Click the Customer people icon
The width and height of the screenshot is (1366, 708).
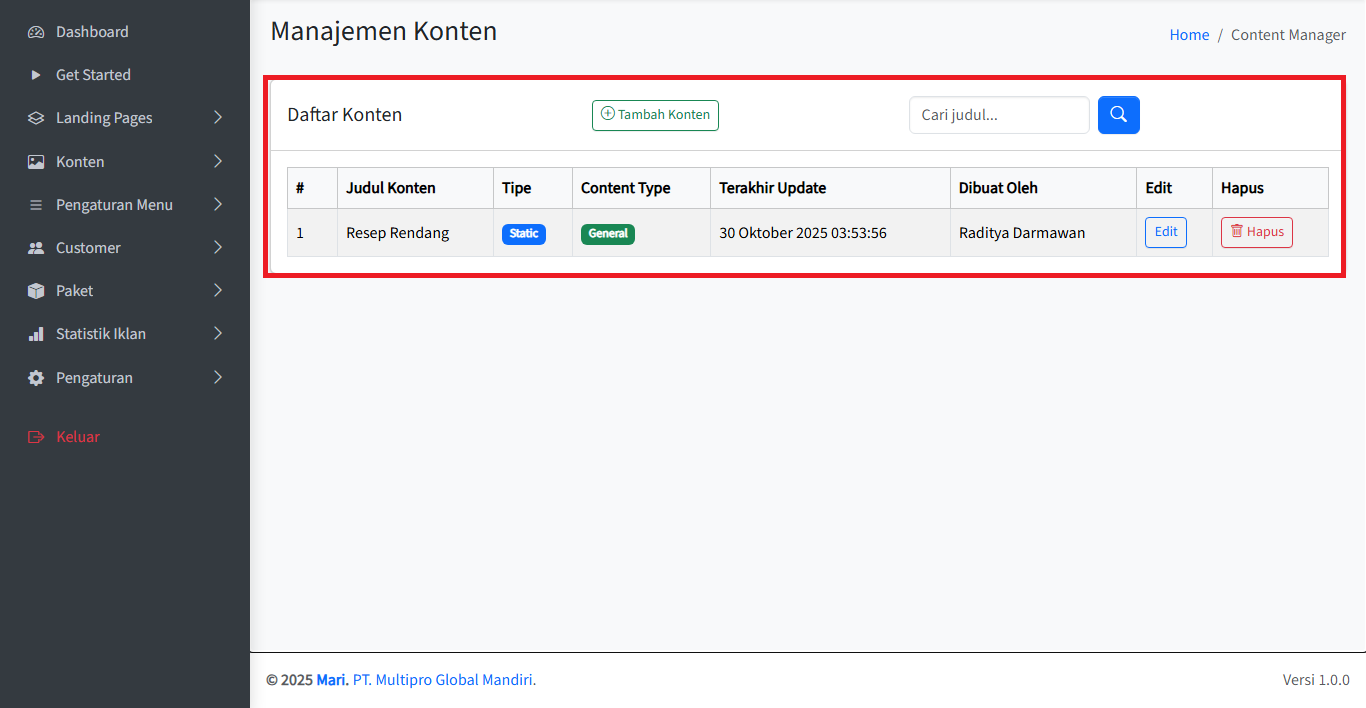point(36,248)
